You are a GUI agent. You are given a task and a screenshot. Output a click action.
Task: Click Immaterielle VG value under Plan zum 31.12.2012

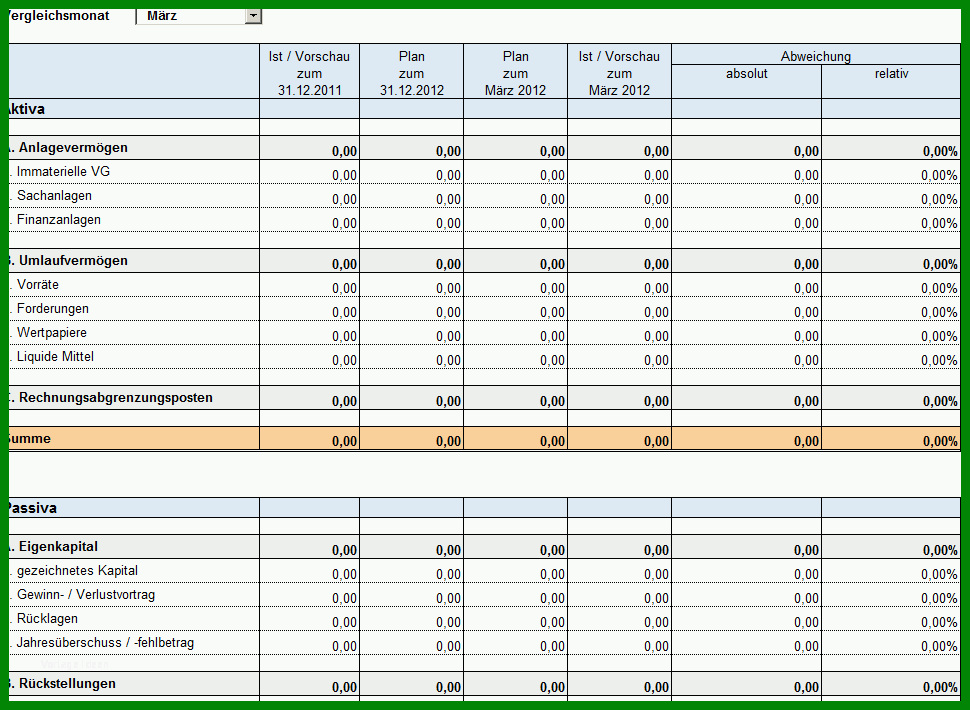448,175
